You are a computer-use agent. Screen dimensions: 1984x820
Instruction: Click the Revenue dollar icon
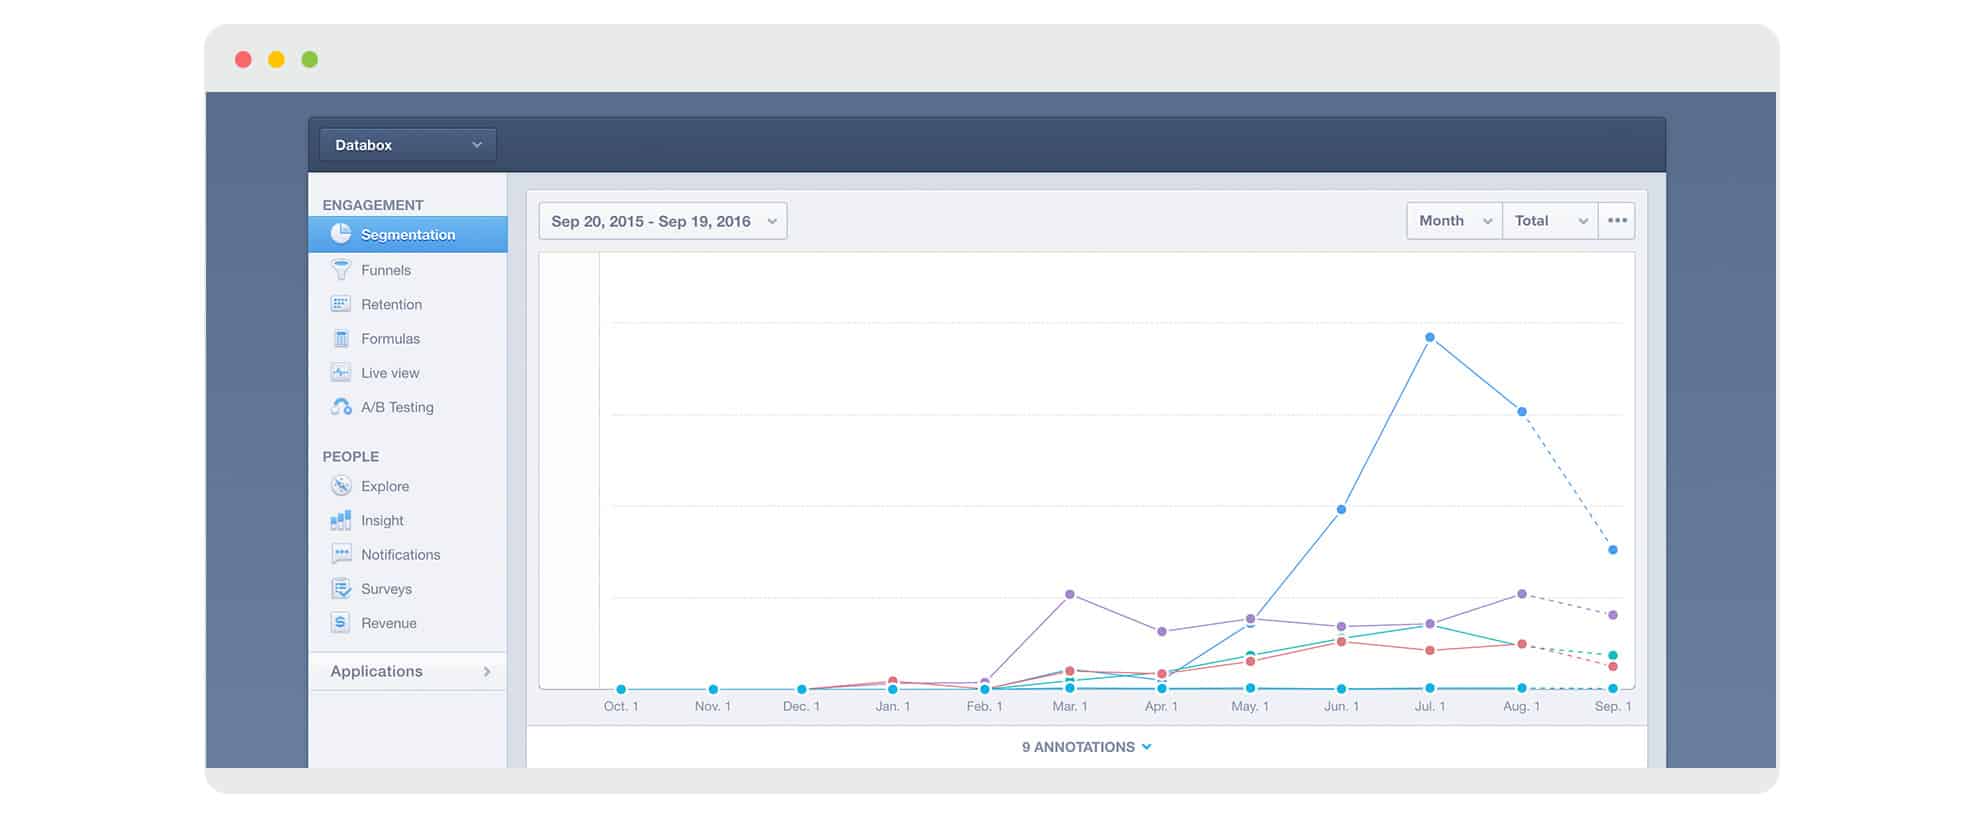point(341,623)
